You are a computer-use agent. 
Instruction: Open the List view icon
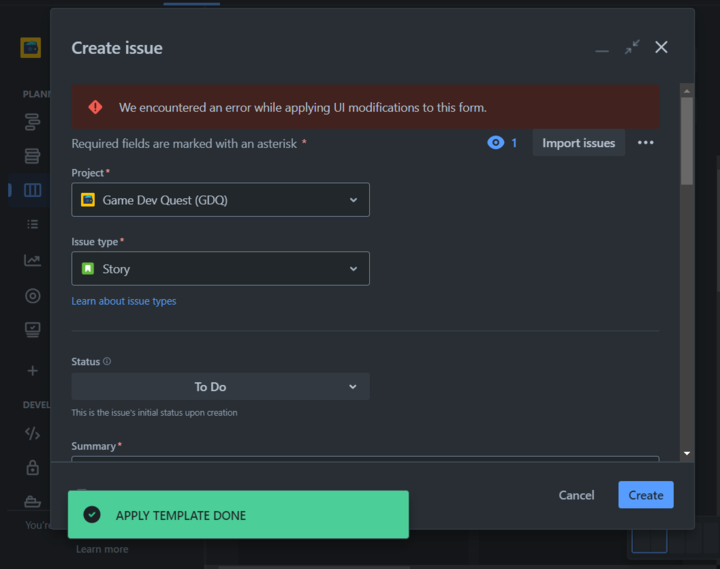pos(32,225)
